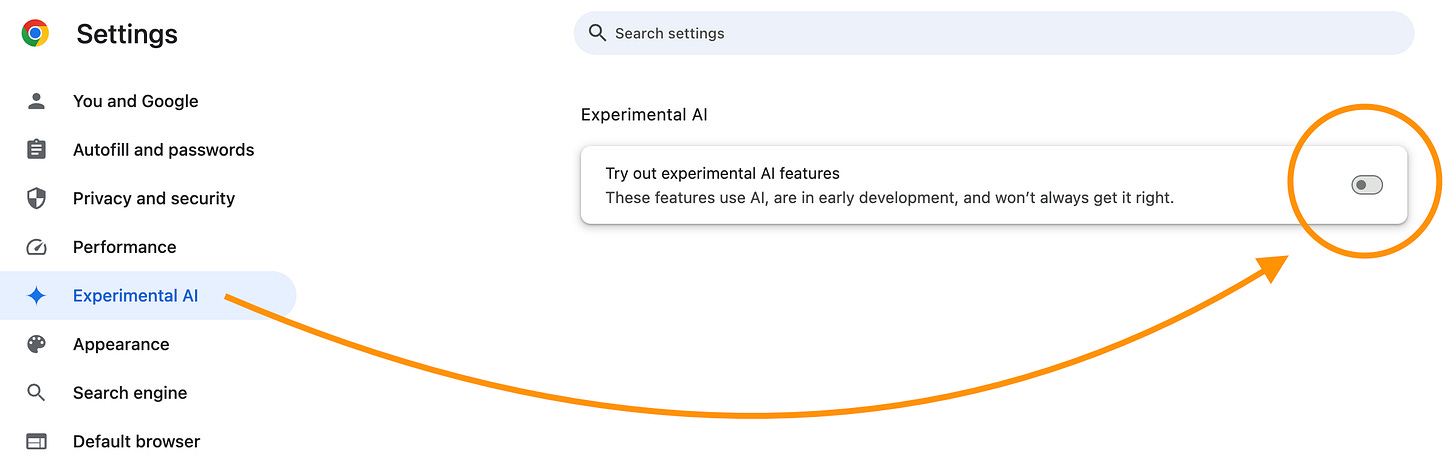
Task: Select Privacy and security in sidebar
Action: pyautogui.click(x=153, y=198)
